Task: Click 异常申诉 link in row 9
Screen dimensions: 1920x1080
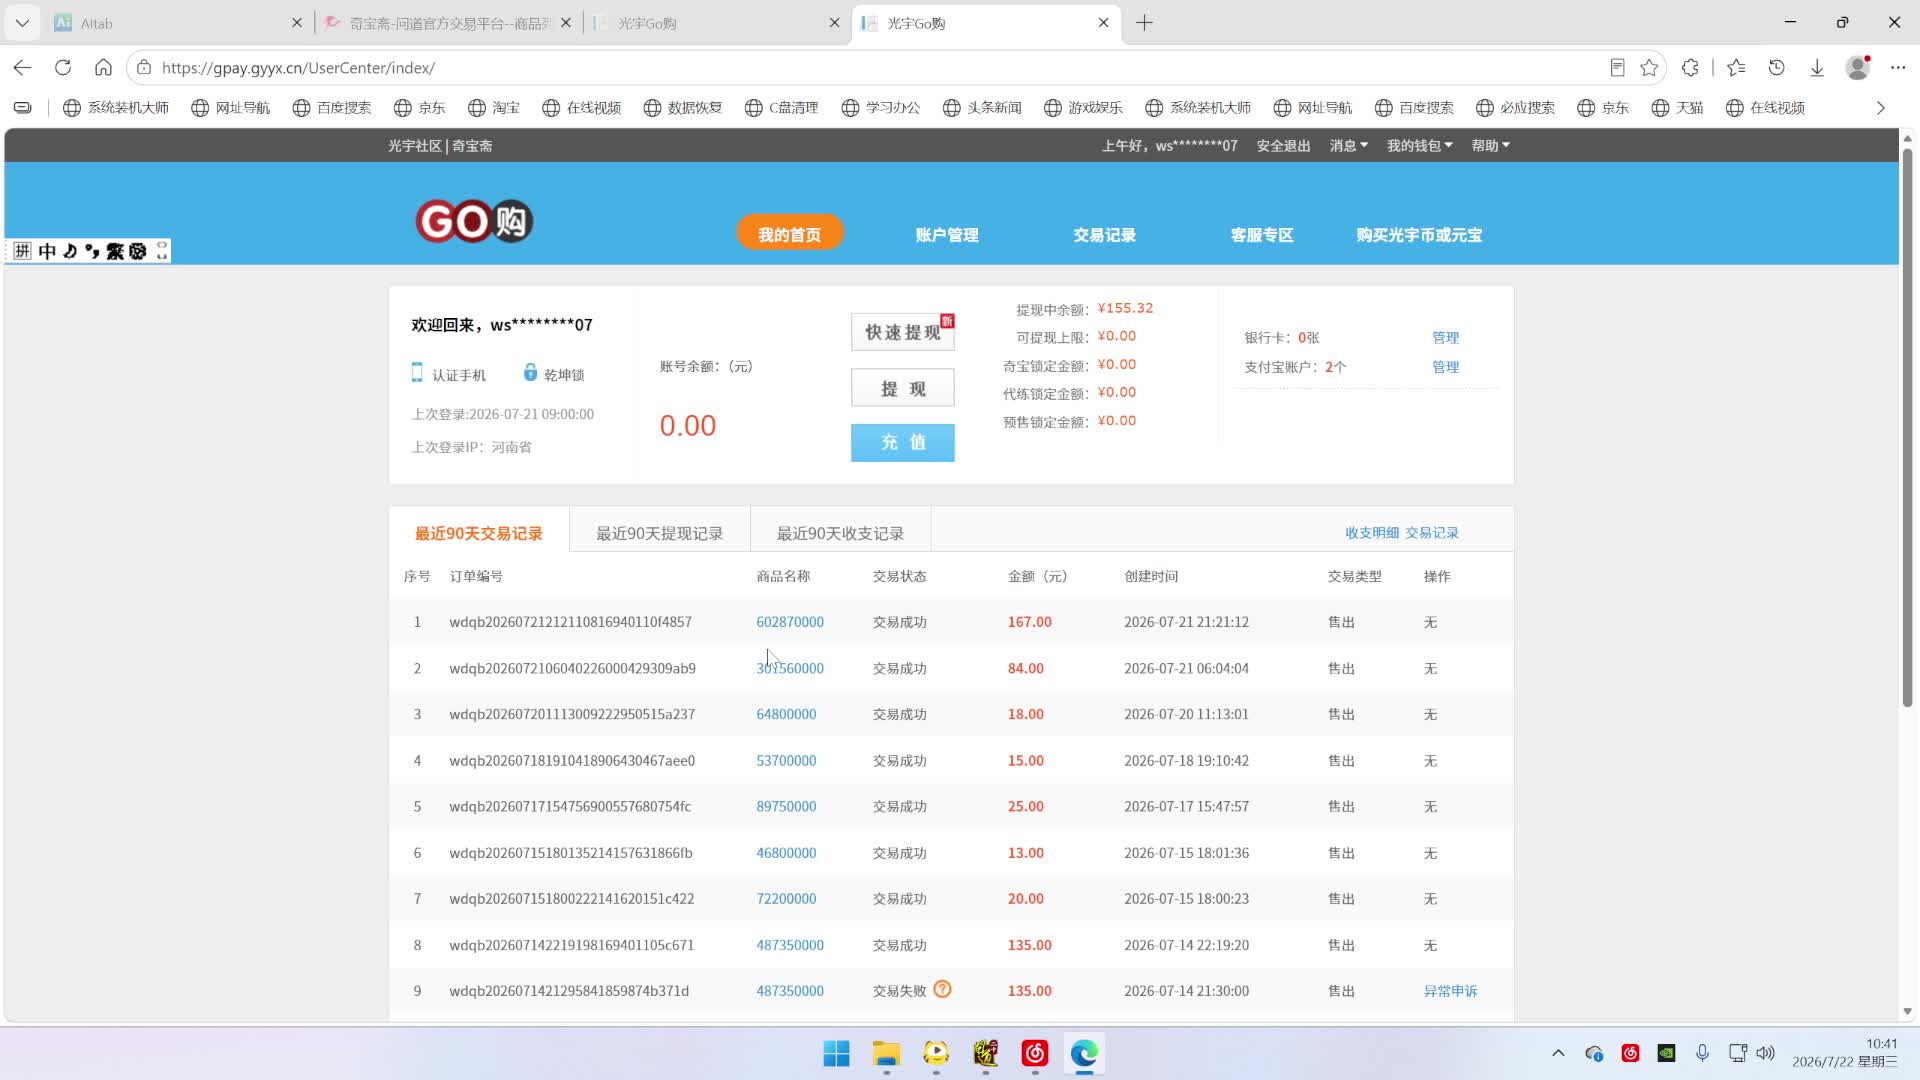Action: coord(1450,991)
